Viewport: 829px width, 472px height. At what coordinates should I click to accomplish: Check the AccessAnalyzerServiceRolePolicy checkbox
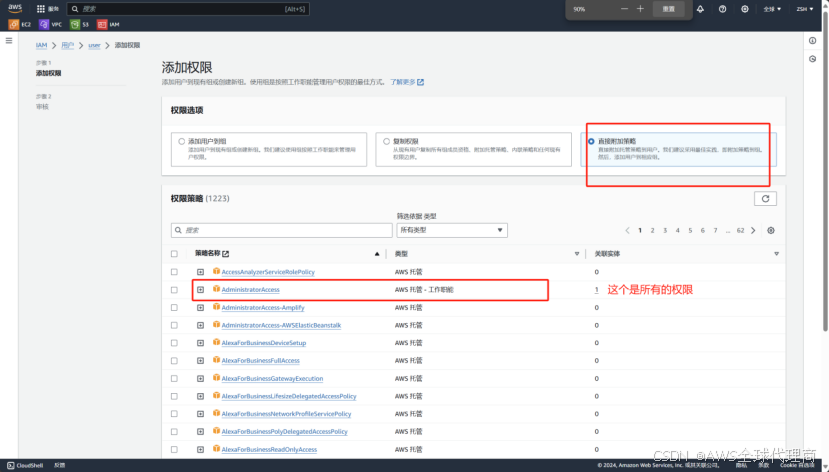click(174, 272)
